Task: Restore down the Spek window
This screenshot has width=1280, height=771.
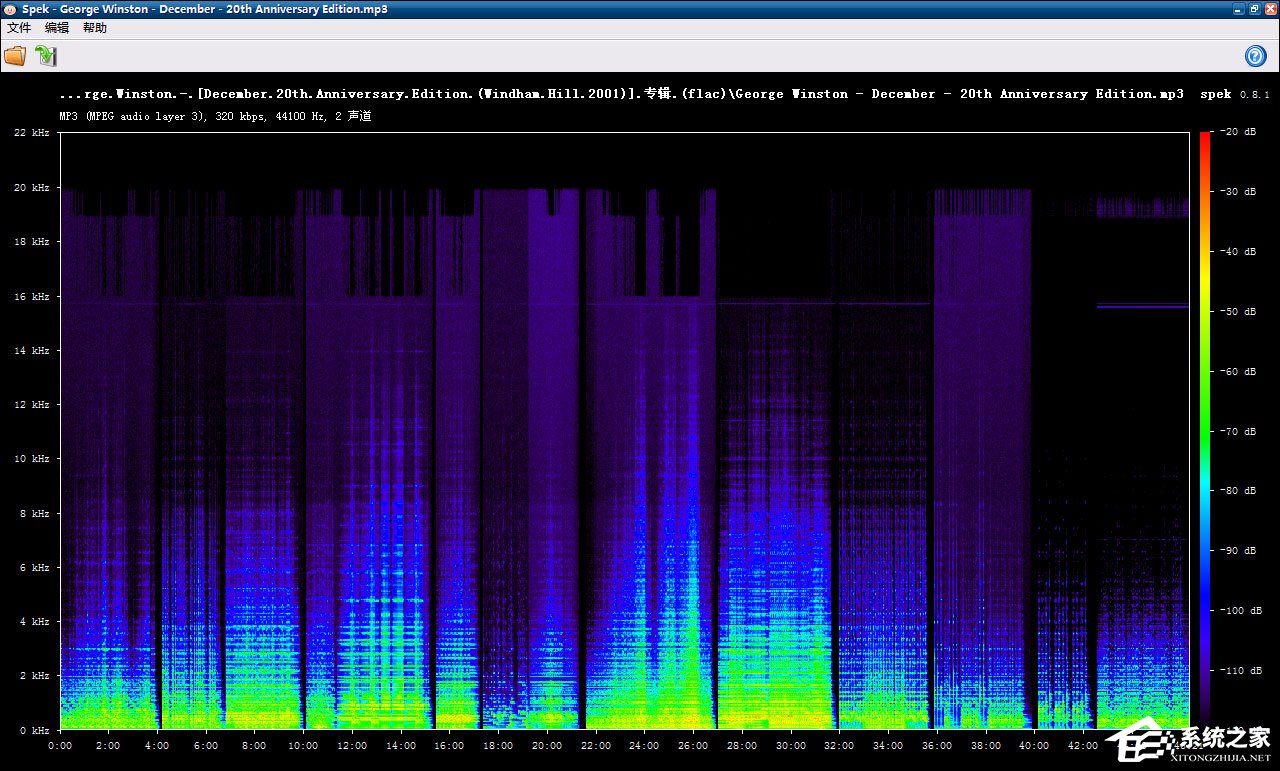Action: 1254,9
